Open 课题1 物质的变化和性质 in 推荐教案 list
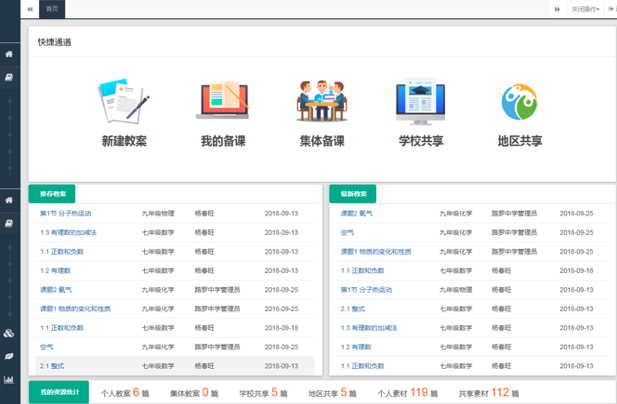617x404 pixels. click(x=75, y=308)
